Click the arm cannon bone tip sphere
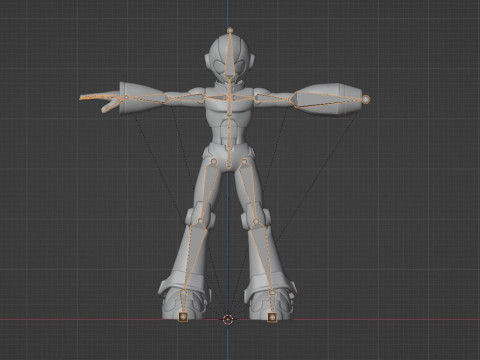 point(366,99)
